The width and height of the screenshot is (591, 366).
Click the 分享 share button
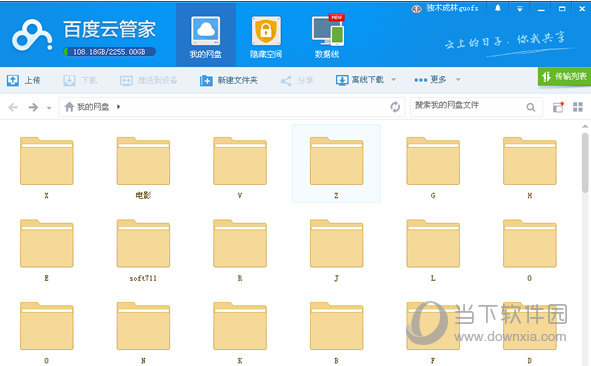point(297,80)
